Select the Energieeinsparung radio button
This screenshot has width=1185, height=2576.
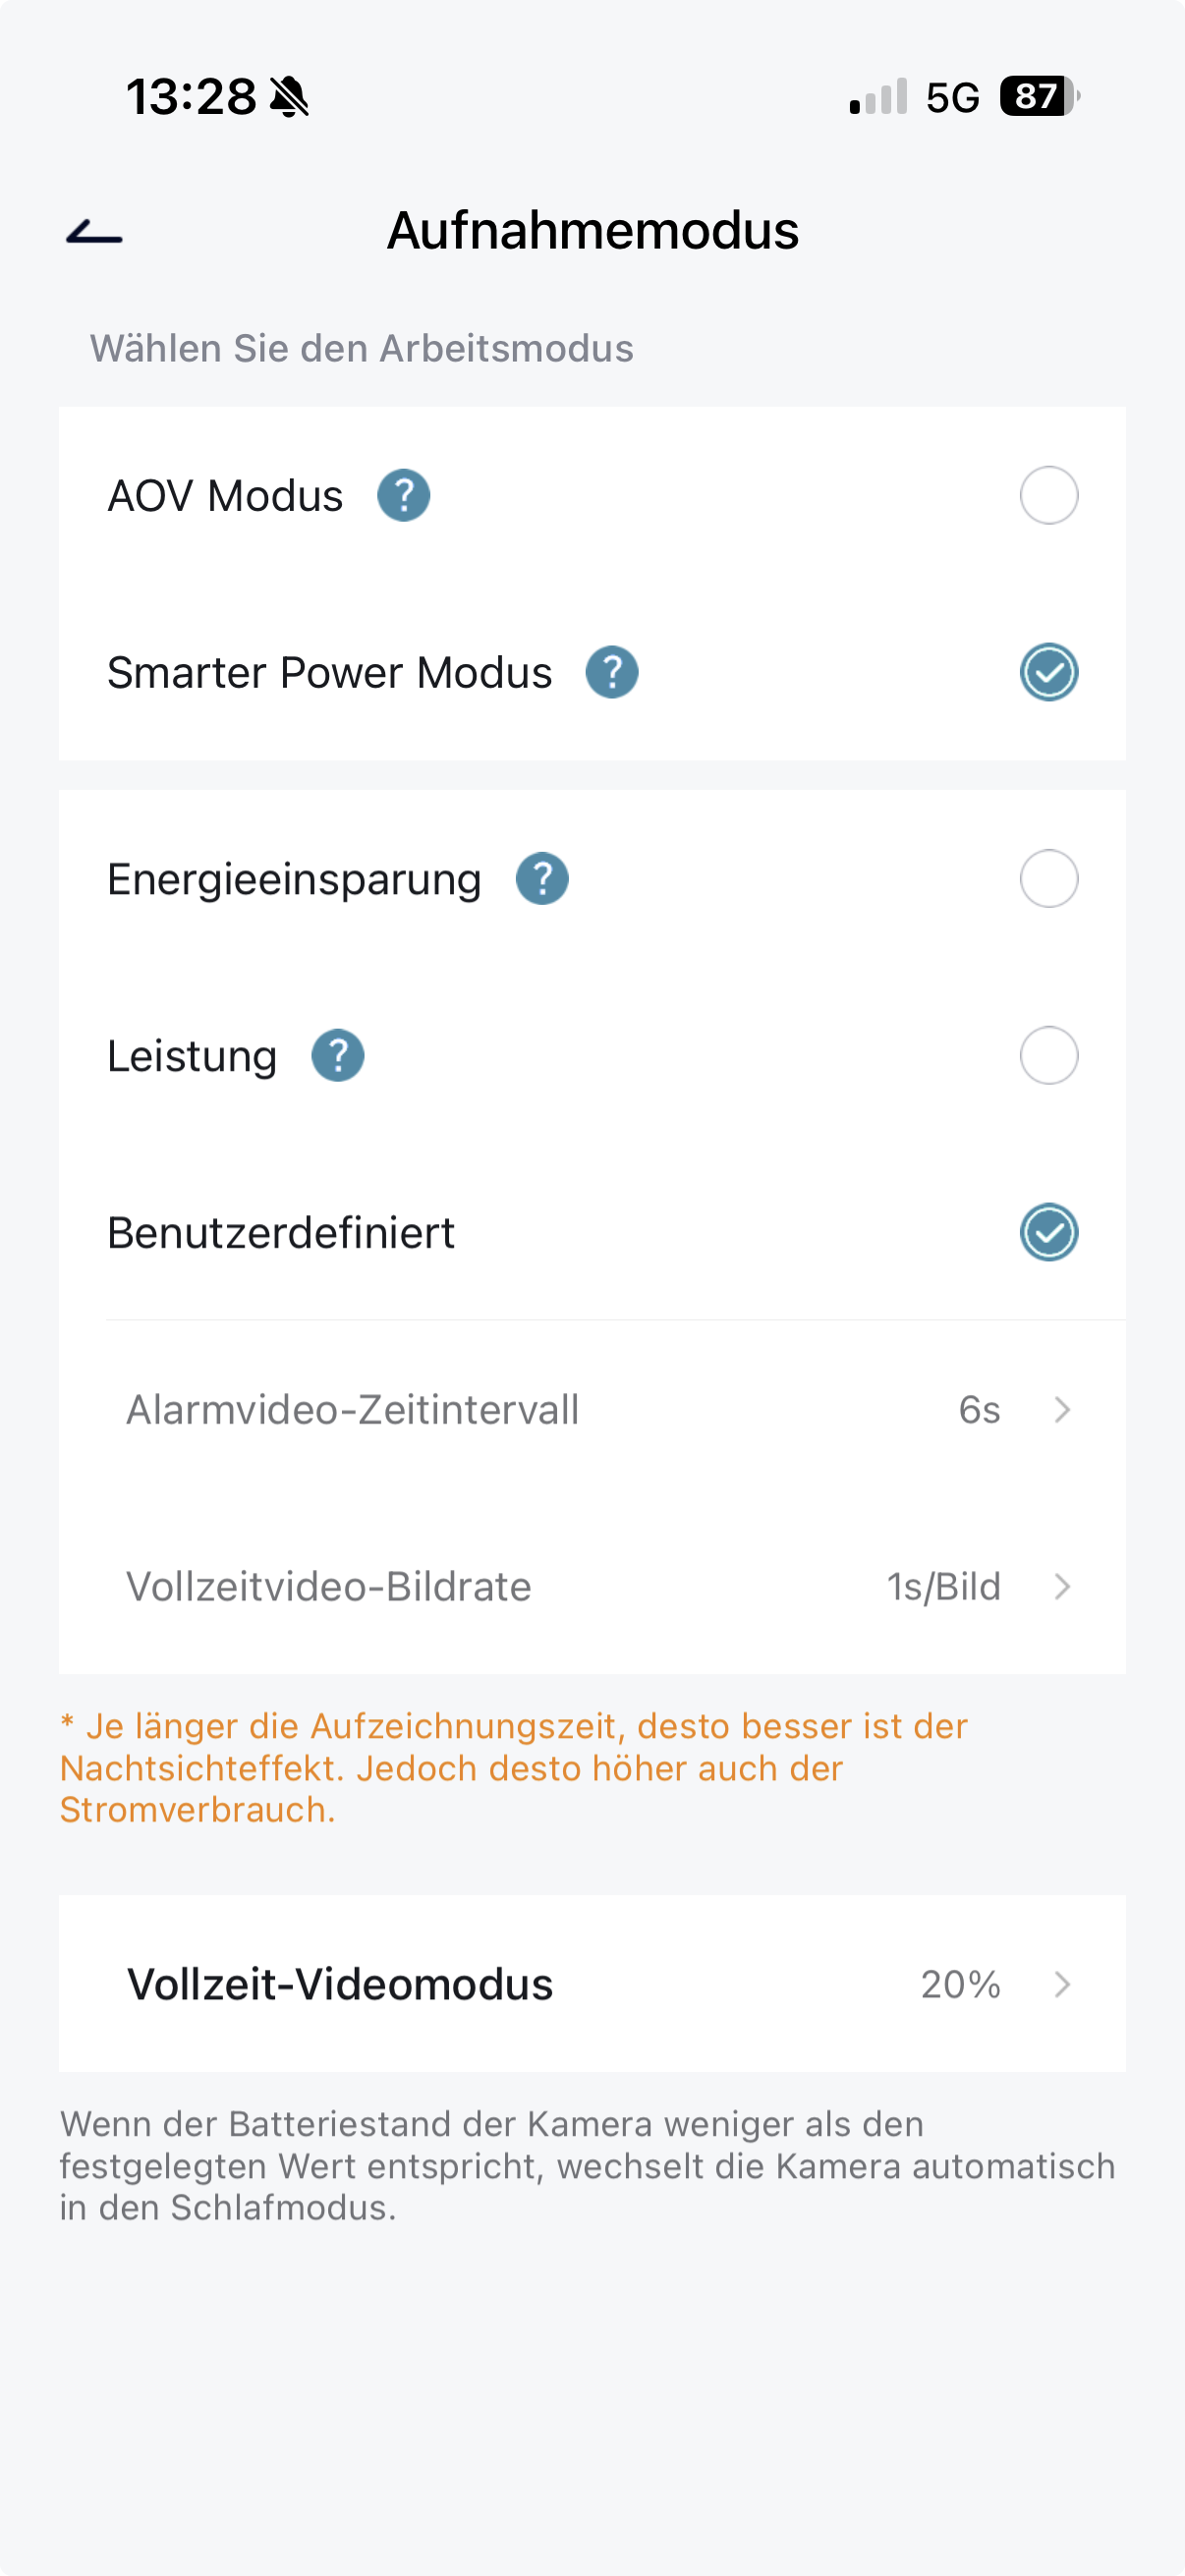click(x=1048, y=879)
